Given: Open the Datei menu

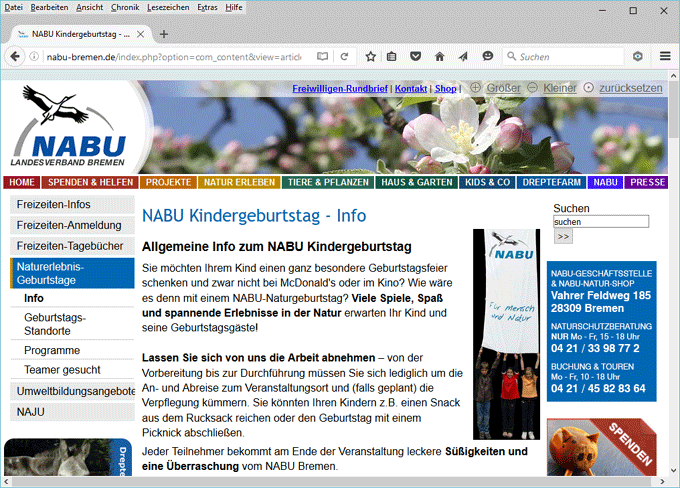Looking at the screenshot, I should tap(13, 7).
